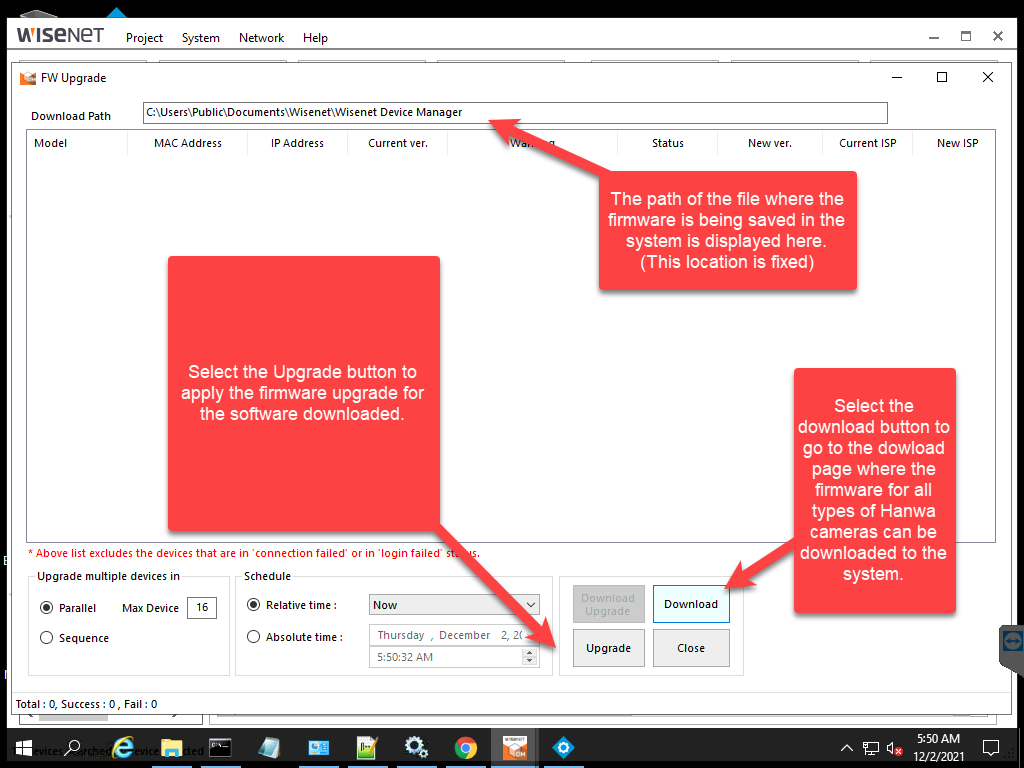1024x768 pixels.
Task: Open the Settings gear icon on the taskbar
Action: 416,747
